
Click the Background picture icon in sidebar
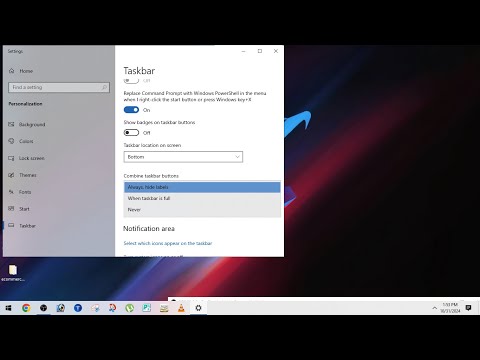point(11,124)
